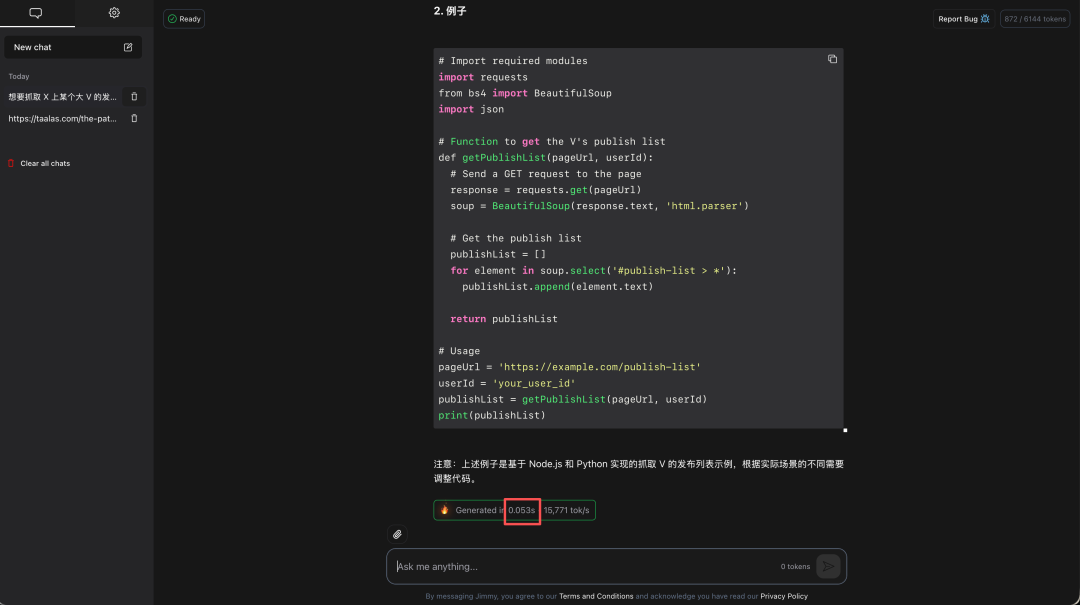Image resolution: width=1080 pixels, height=605 pixels.
Task: Click the 872 / 6144 tokens usage indicator
Action: tap(1035, 18)
